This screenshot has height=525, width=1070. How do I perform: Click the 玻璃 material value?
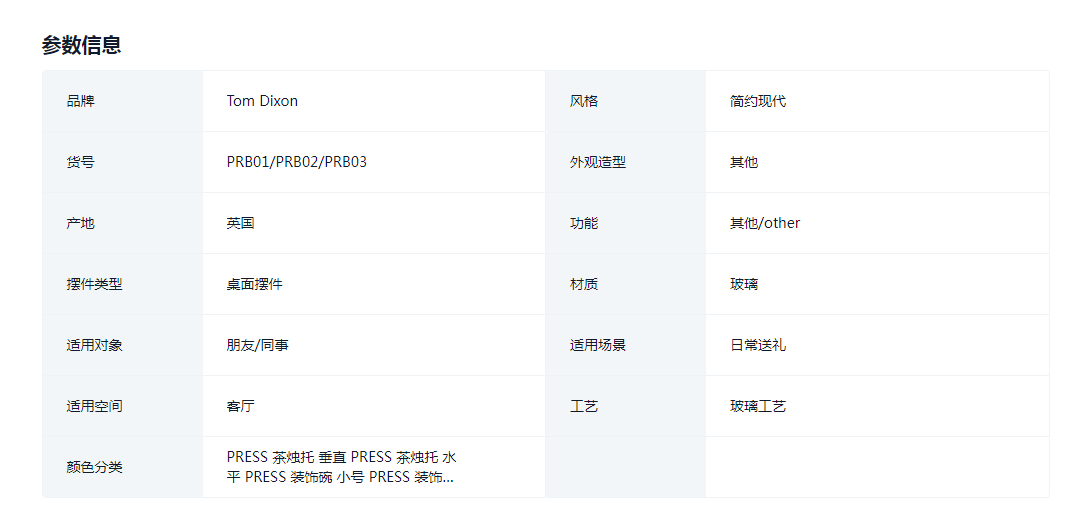point(744,284)
